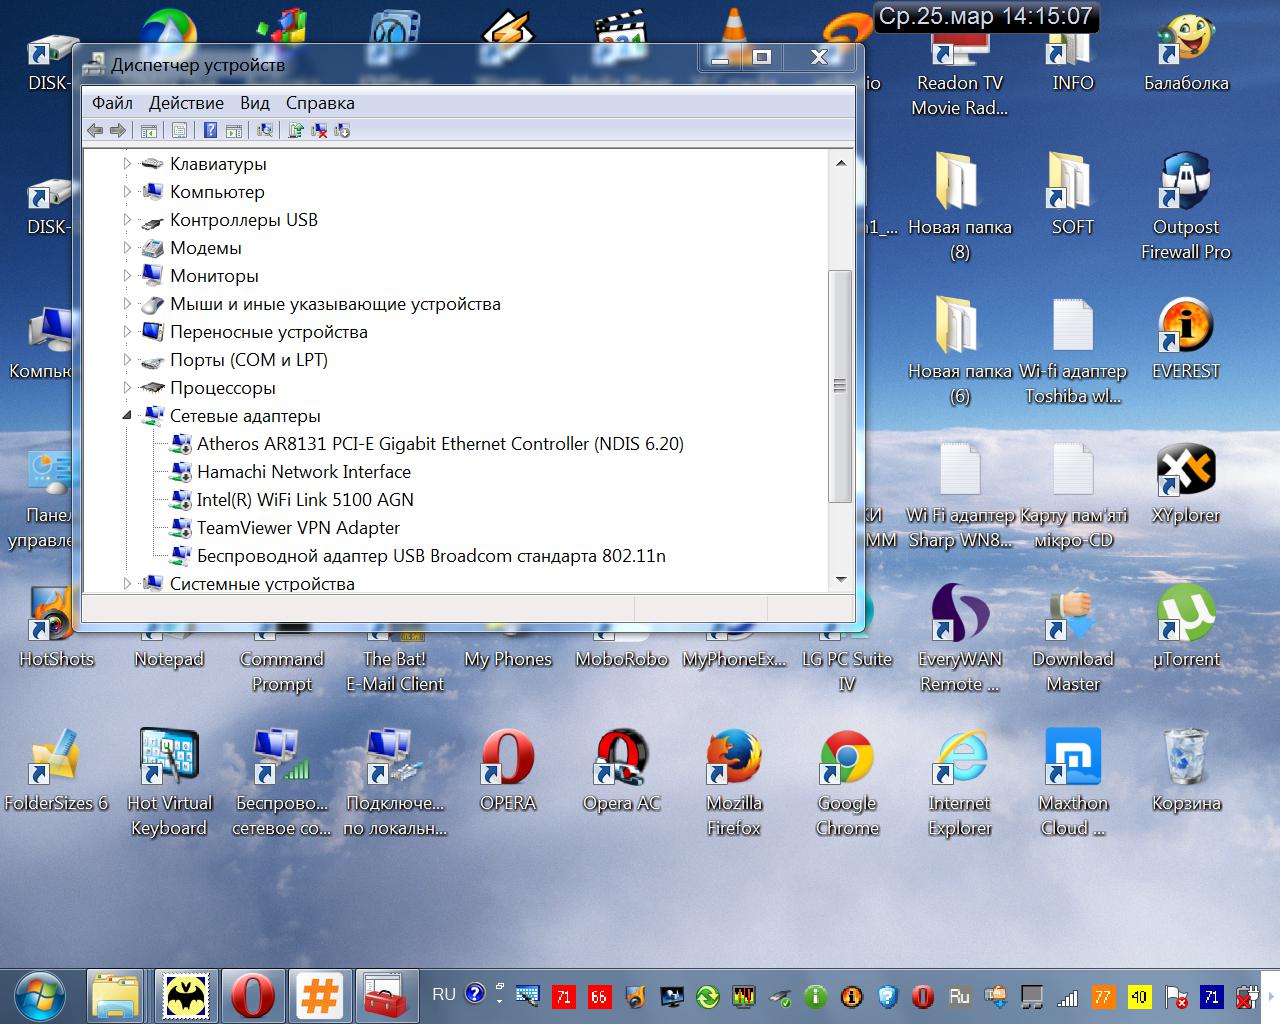Click the Opera icon in the taskbar
1280x1024 pixels.
coord(252,996)
